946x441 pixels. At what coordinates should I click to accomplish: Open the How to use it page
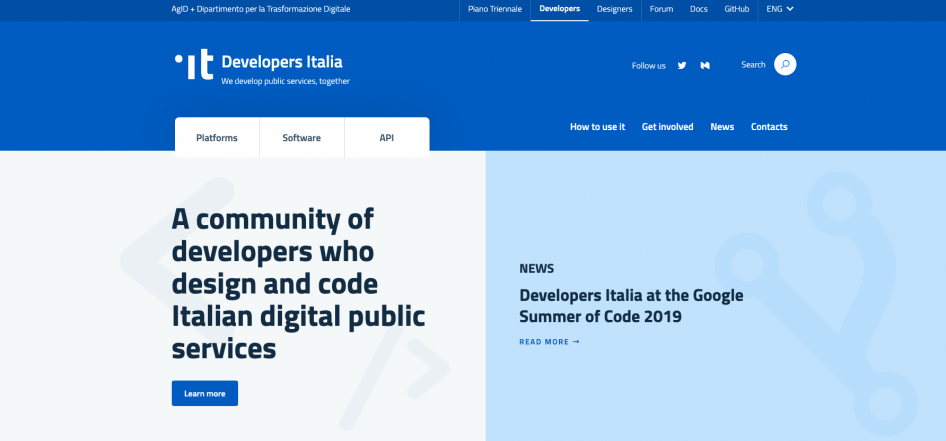pos(597,127)
